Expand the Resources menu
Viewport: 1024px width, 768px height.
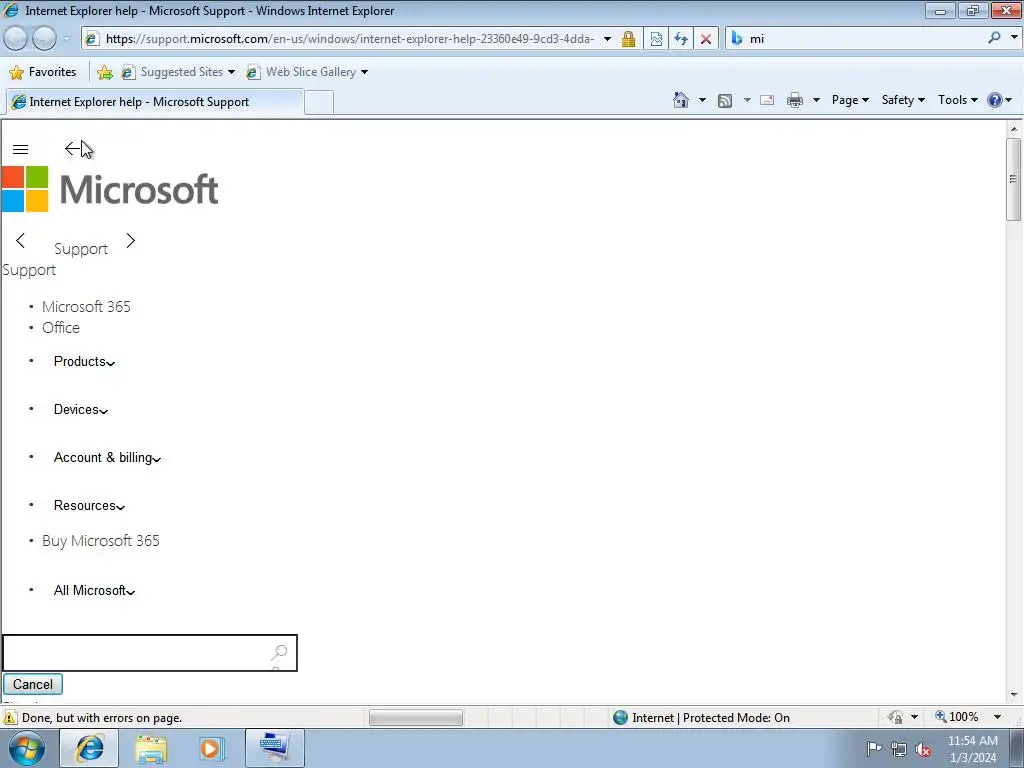coord(89,505)
